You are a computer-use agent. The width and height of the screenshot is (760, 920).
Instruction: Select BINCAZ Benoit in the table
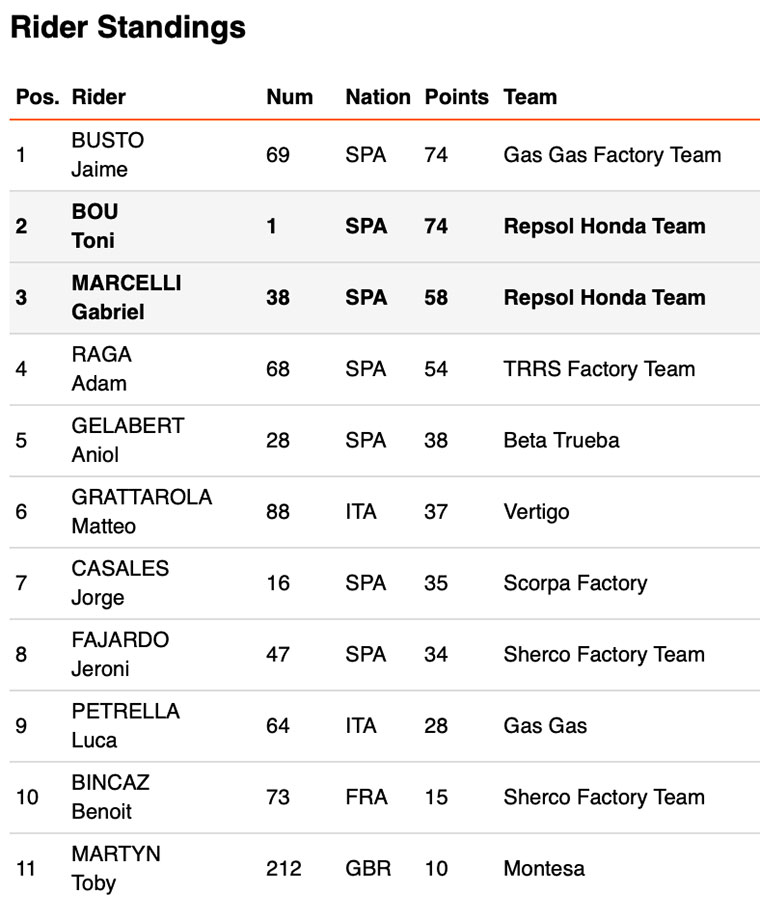(x=110, y=796)
